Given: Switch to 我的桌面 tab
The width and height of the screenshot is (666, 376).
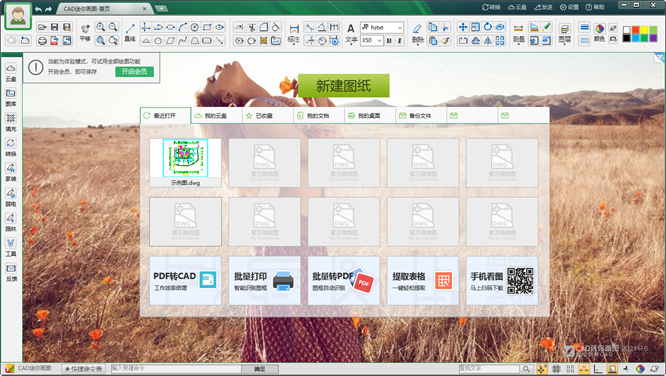Looking at the screenshot, I should [x=370, y=116].
